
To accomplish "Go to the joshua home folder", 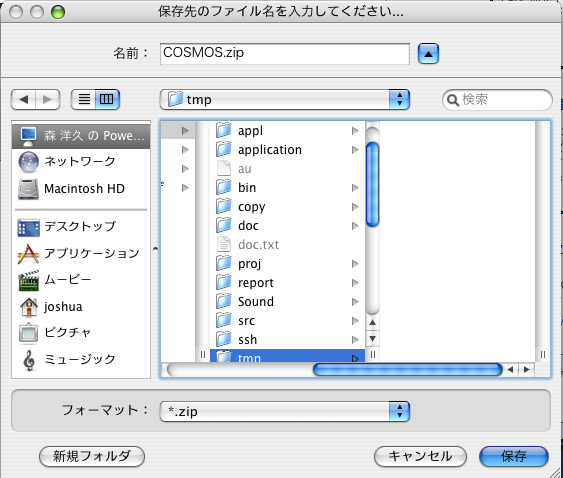I will [81, 307].
